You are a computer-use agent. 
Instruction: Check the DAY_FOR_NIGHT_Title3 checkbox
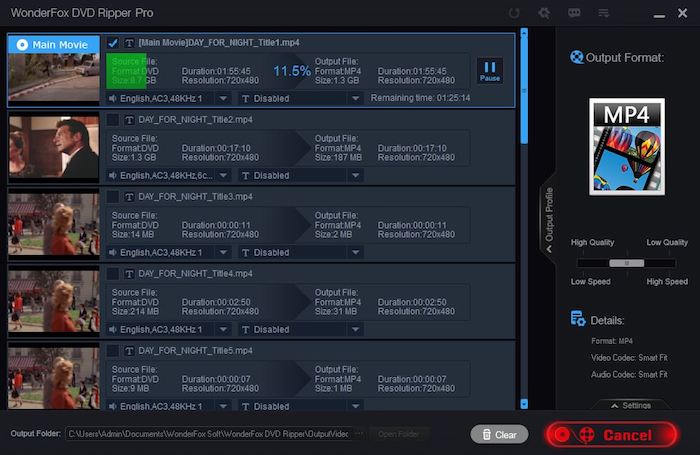click(x=112, y=196)
